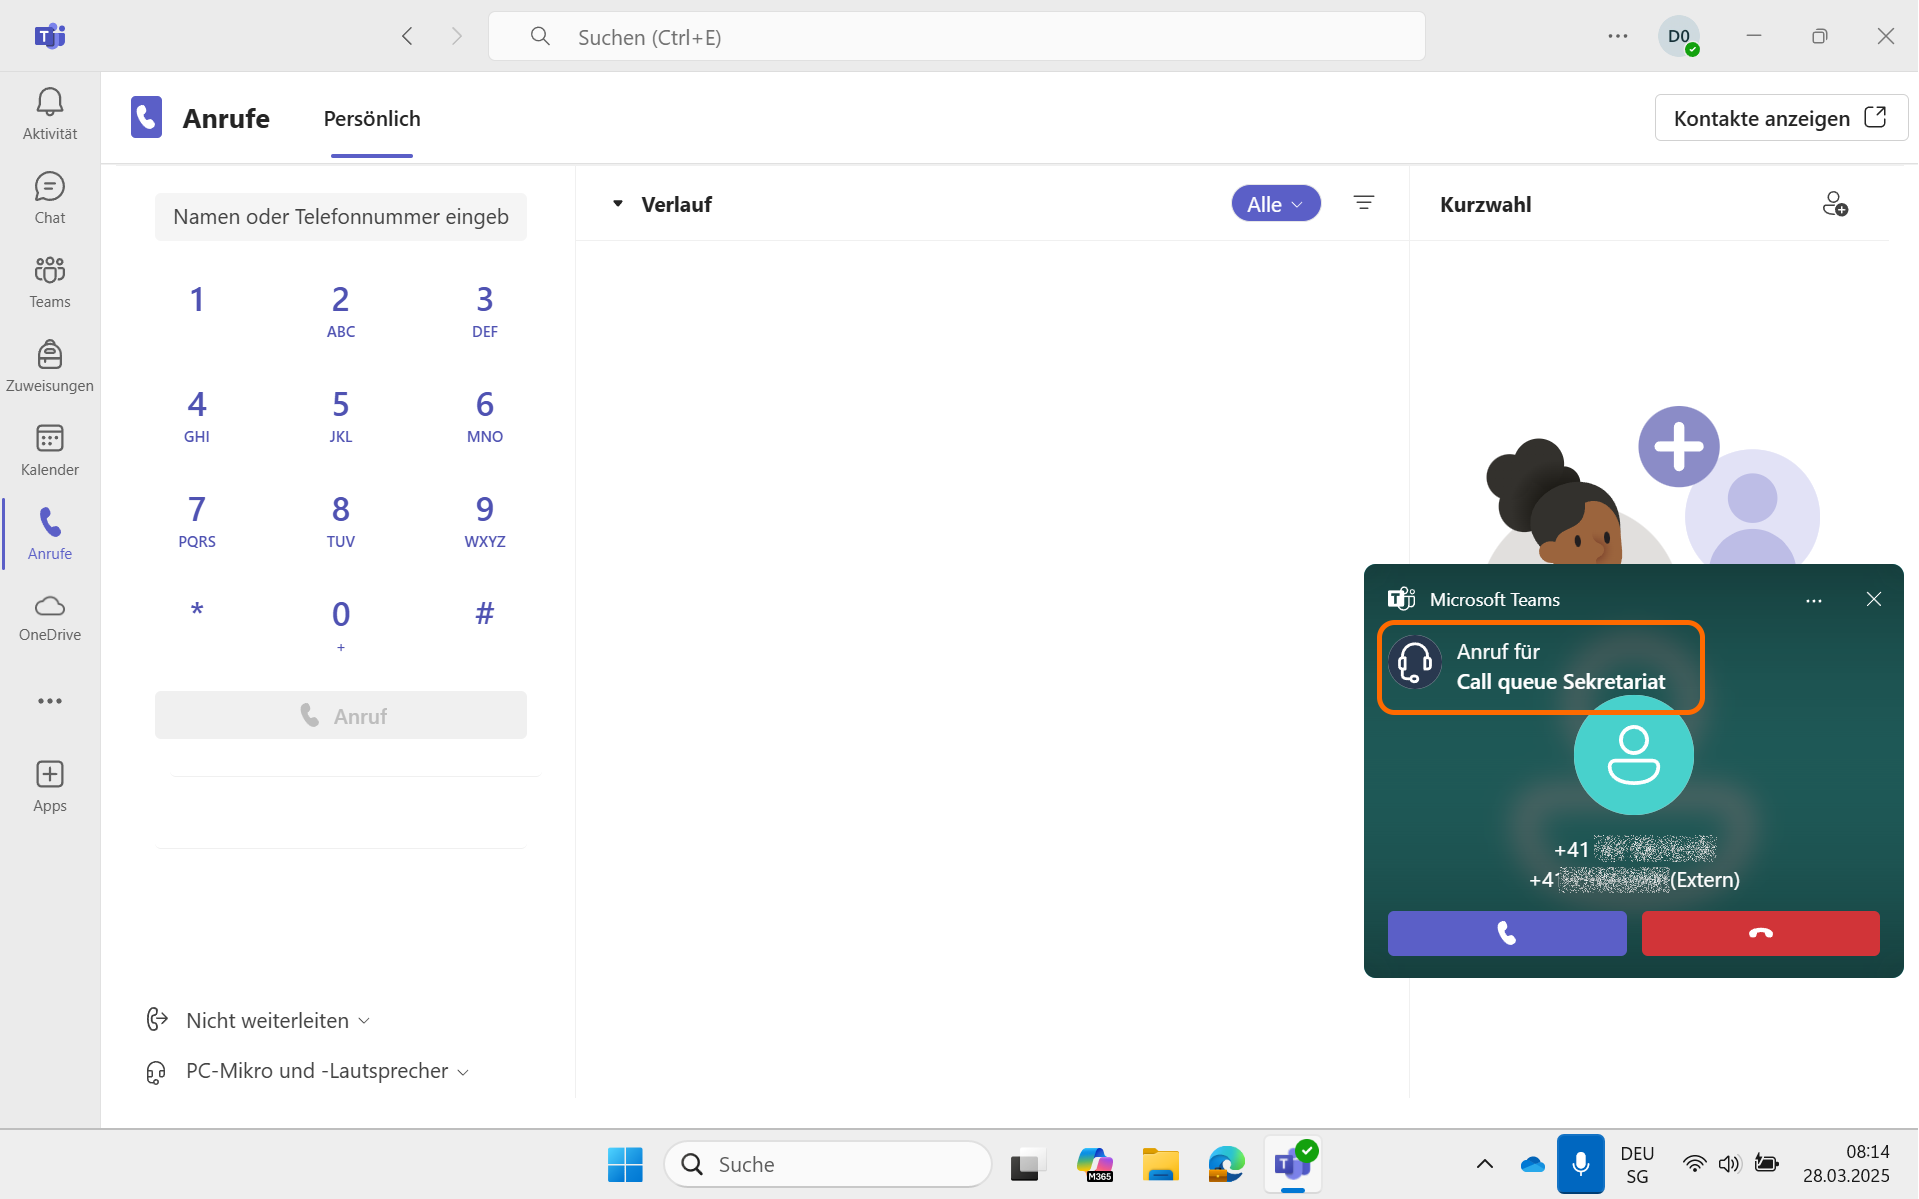Open the Verlauf filter icon

tap(1363, 203)
